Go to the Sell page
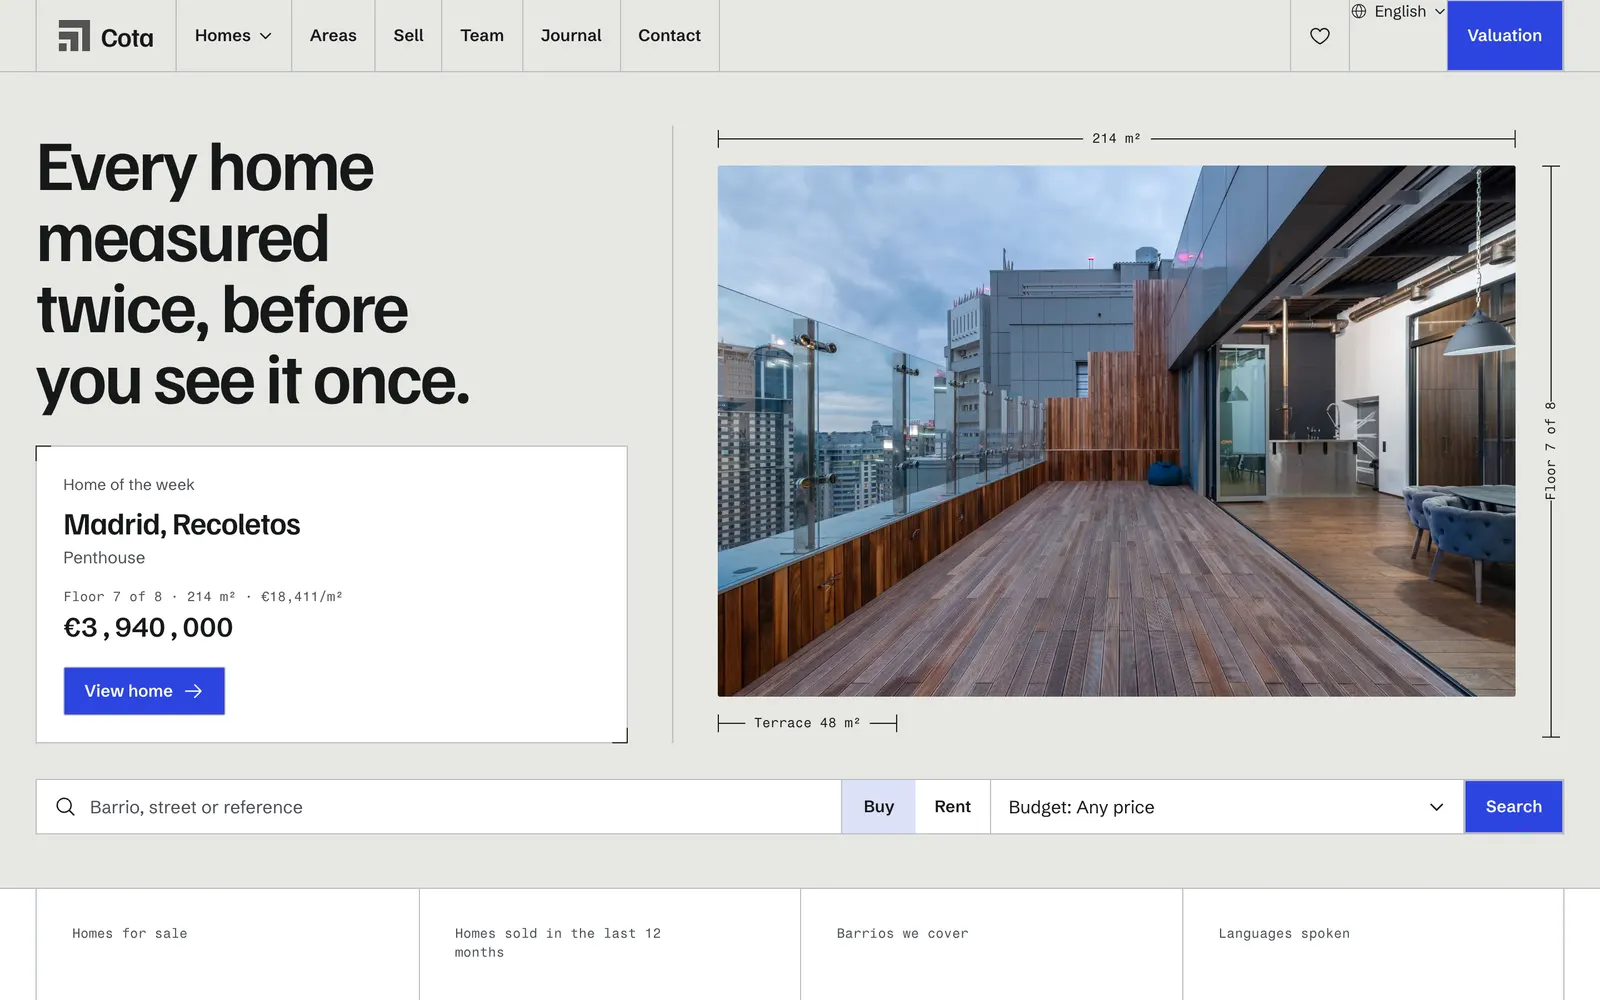This screenshot has height=1000, width=1600. point(408,36)
